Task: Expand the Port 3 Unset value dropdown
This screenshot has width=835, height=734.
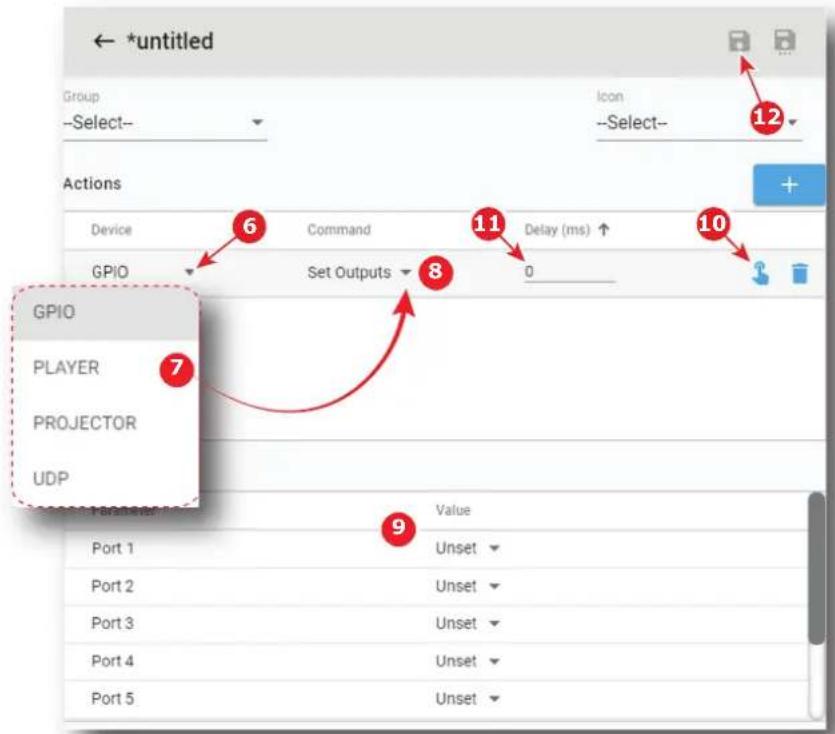Action: (468, 623)
